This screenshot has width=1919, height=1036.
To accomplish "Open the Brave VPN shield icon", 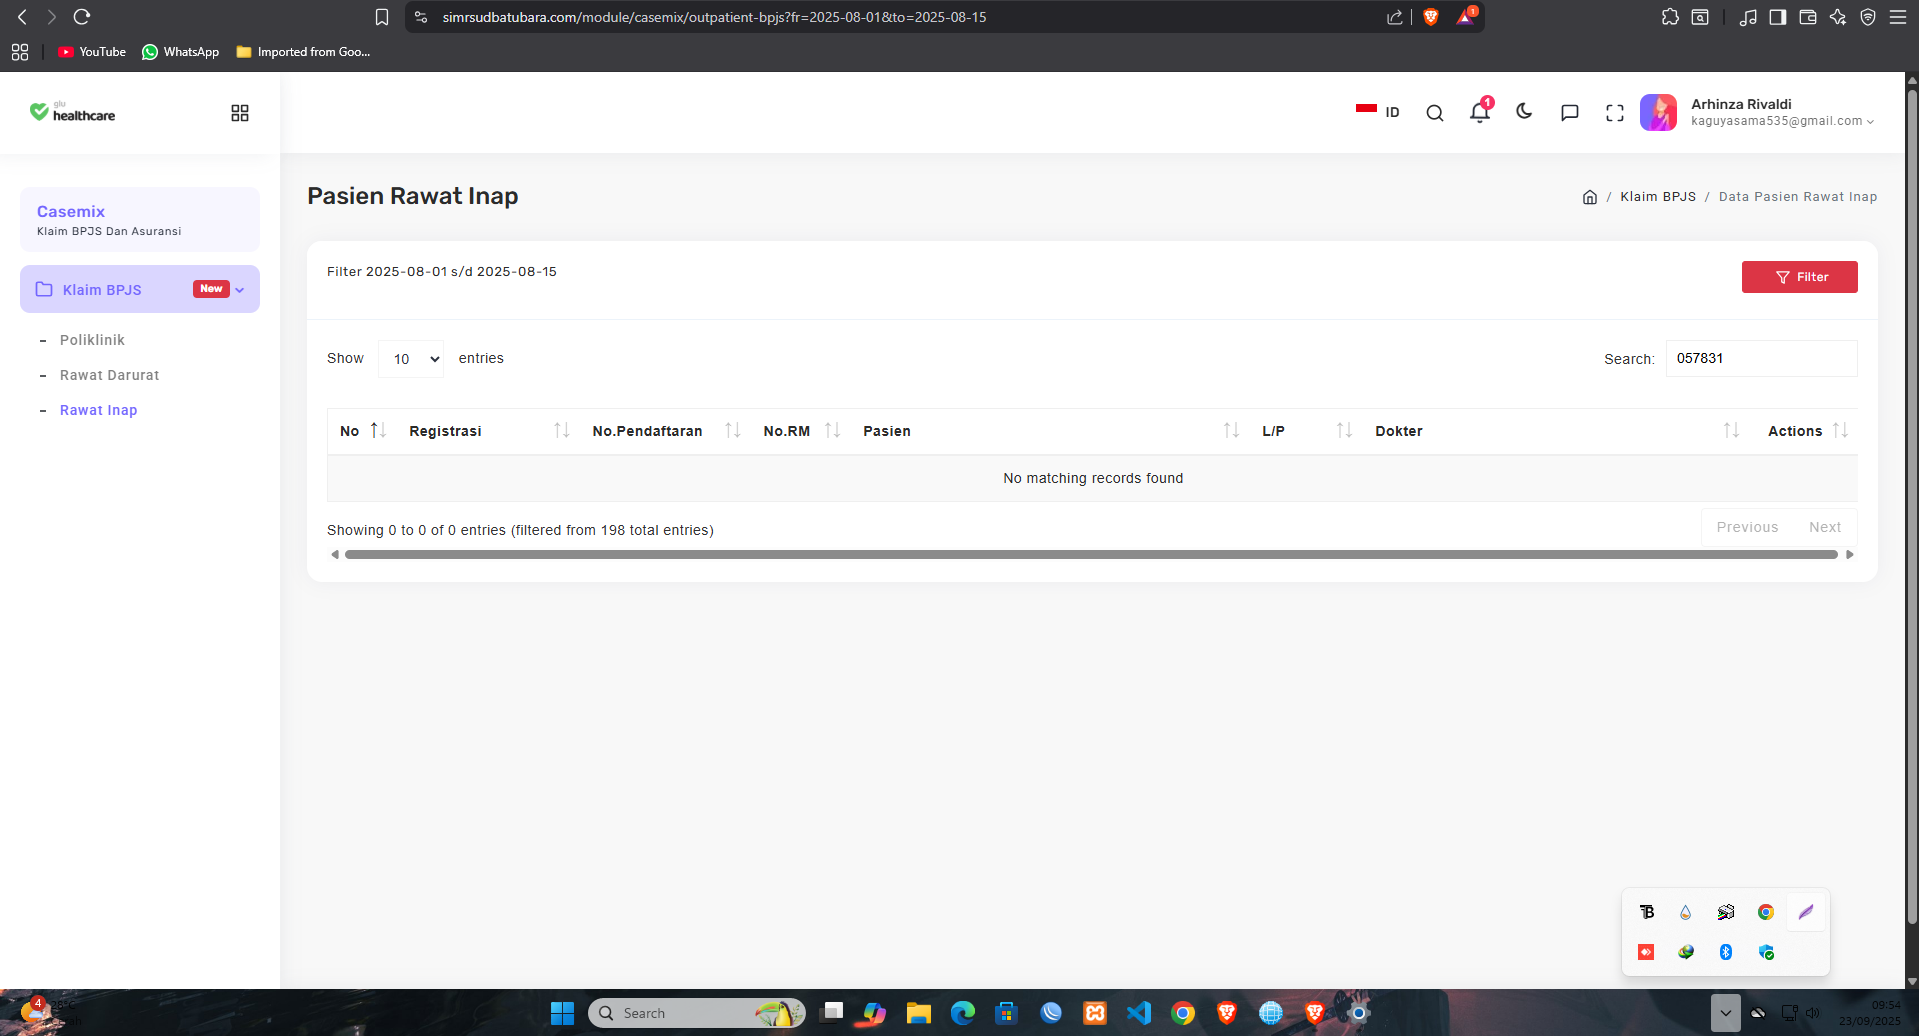I will pyautogui.click(x=1868, y=17).
